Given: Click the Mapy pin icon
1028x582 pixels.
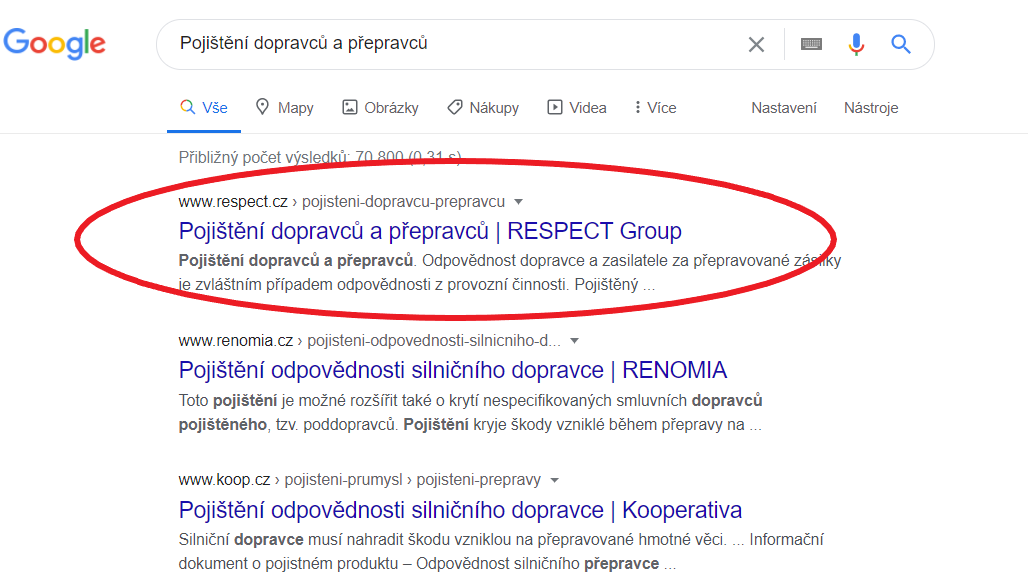Looking at the screenshot, I should click(262, 106).
